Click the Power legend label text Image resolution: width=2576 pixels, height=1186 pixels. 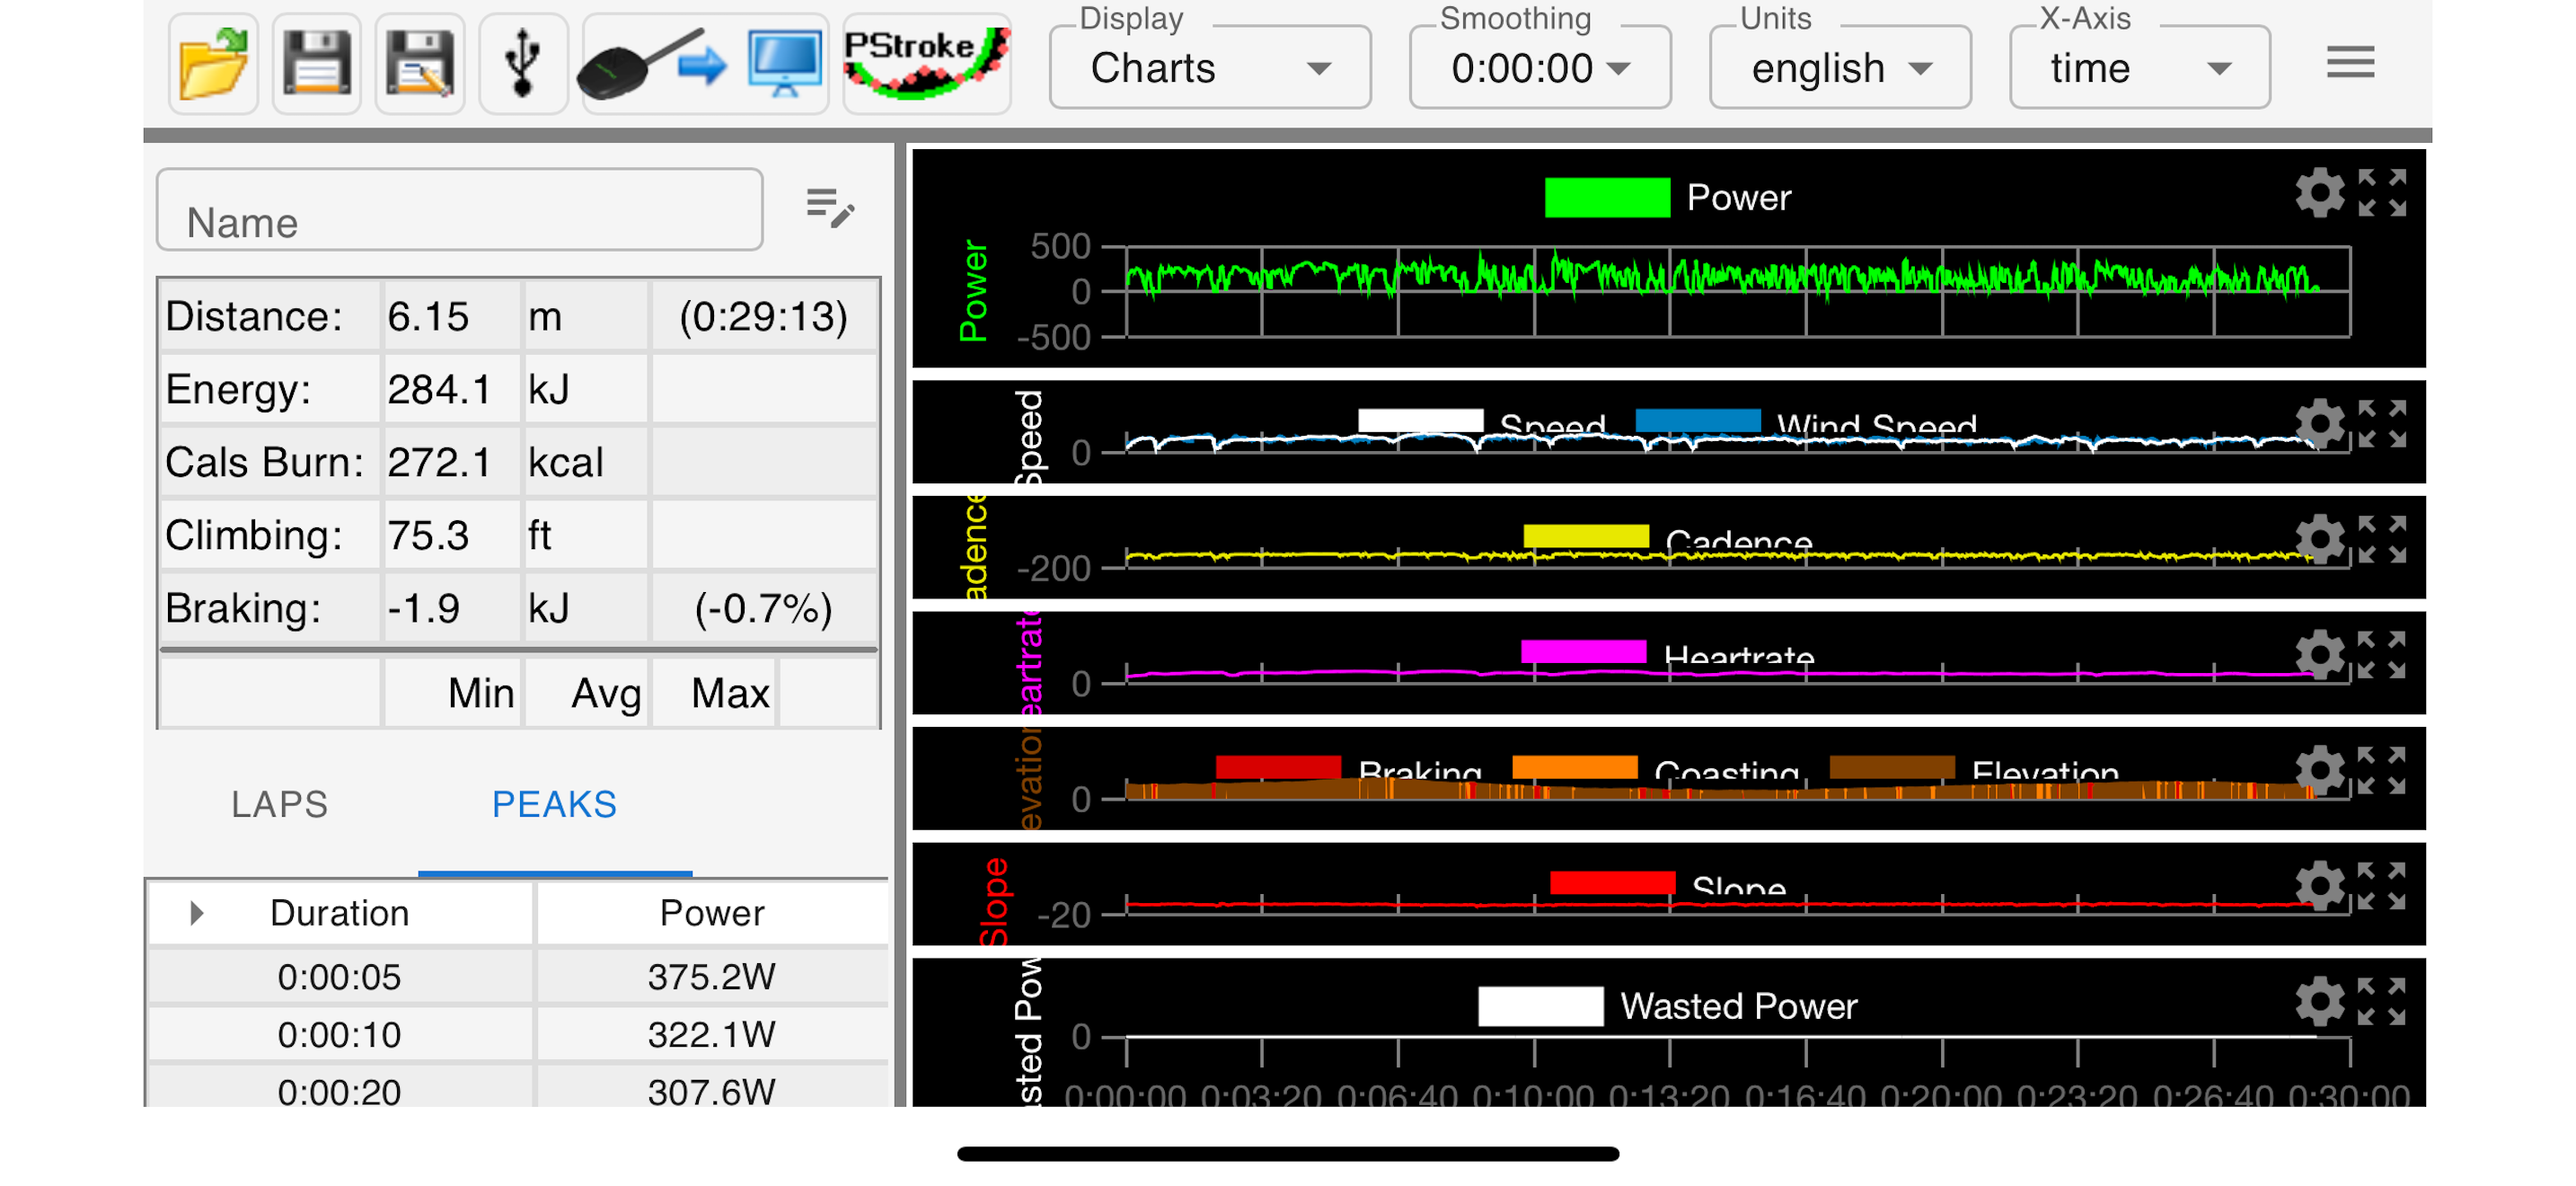coord(1739,197)
